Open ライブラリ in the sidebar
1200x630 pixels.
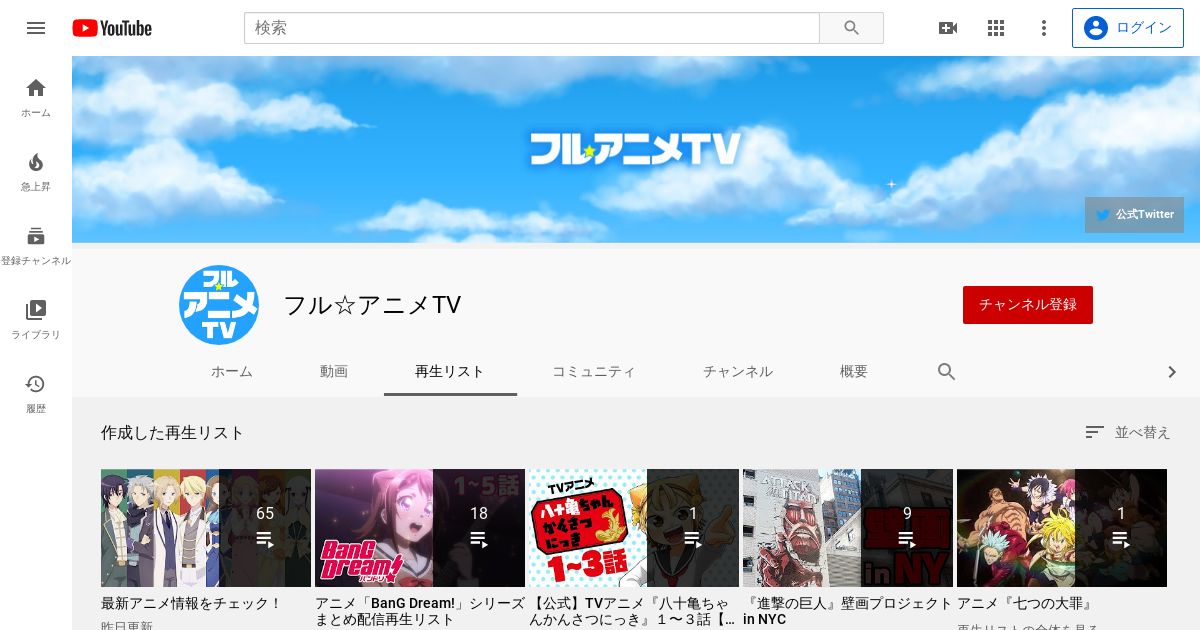(x=36, y=320)
